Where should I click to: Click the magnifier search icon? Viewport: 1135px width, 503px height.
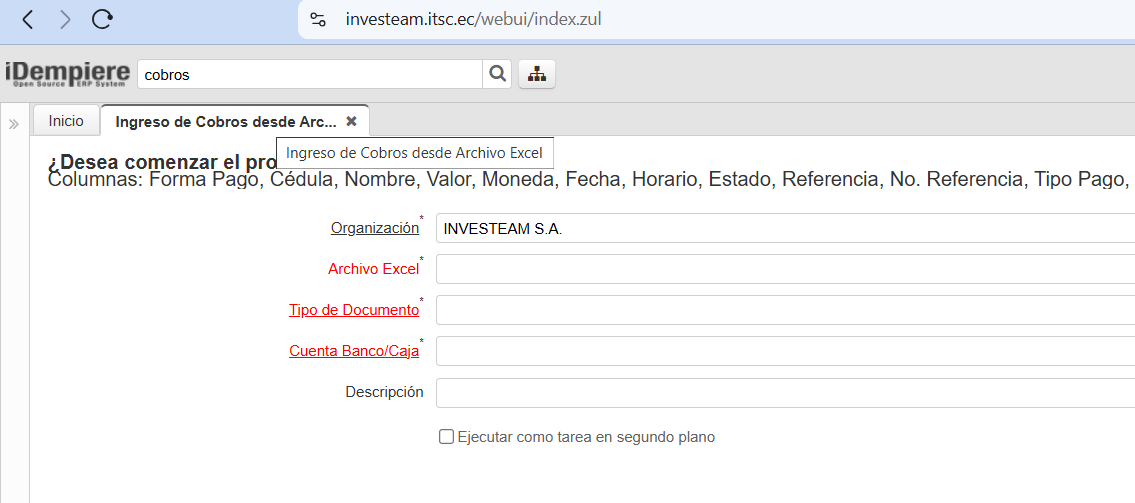click(x=496, y=74)
